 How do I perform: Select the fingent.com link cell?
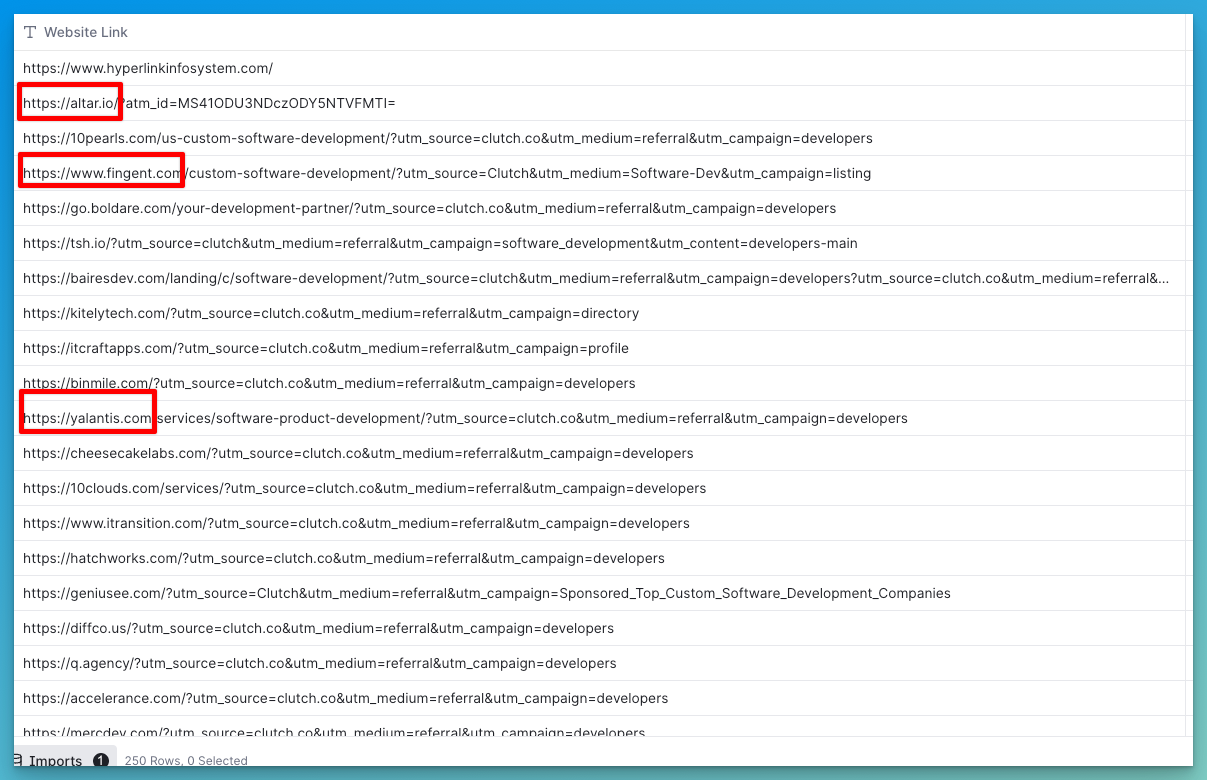599,173
